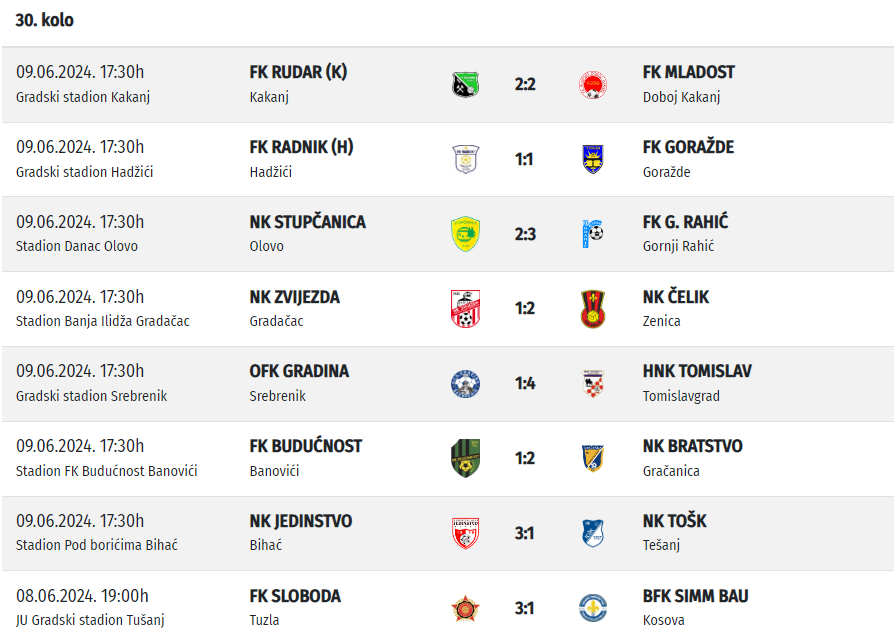The width and height of the screenshot is (894, 638).
Task: Click the NK Jedinstvo club crest
Action: (x=465, y=533)
